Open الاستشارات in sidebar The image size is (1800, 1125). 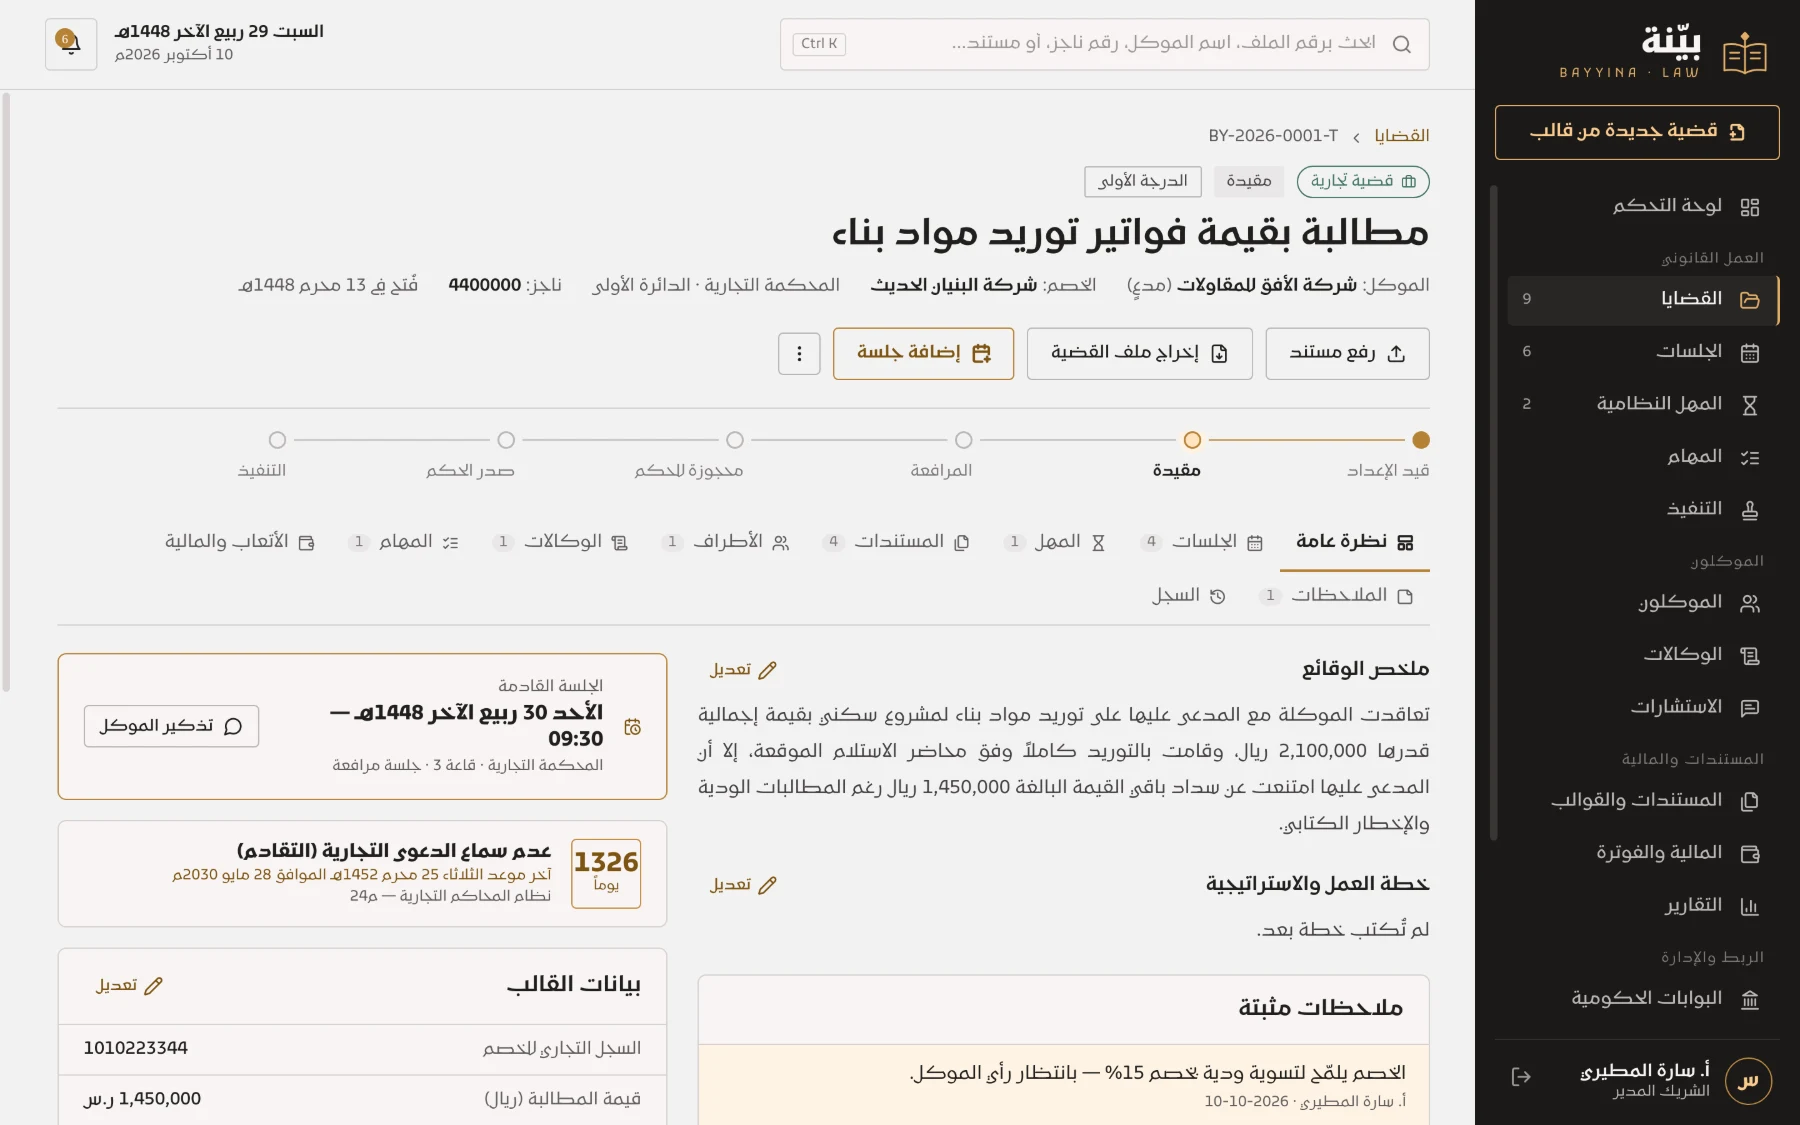(1643, 707)
